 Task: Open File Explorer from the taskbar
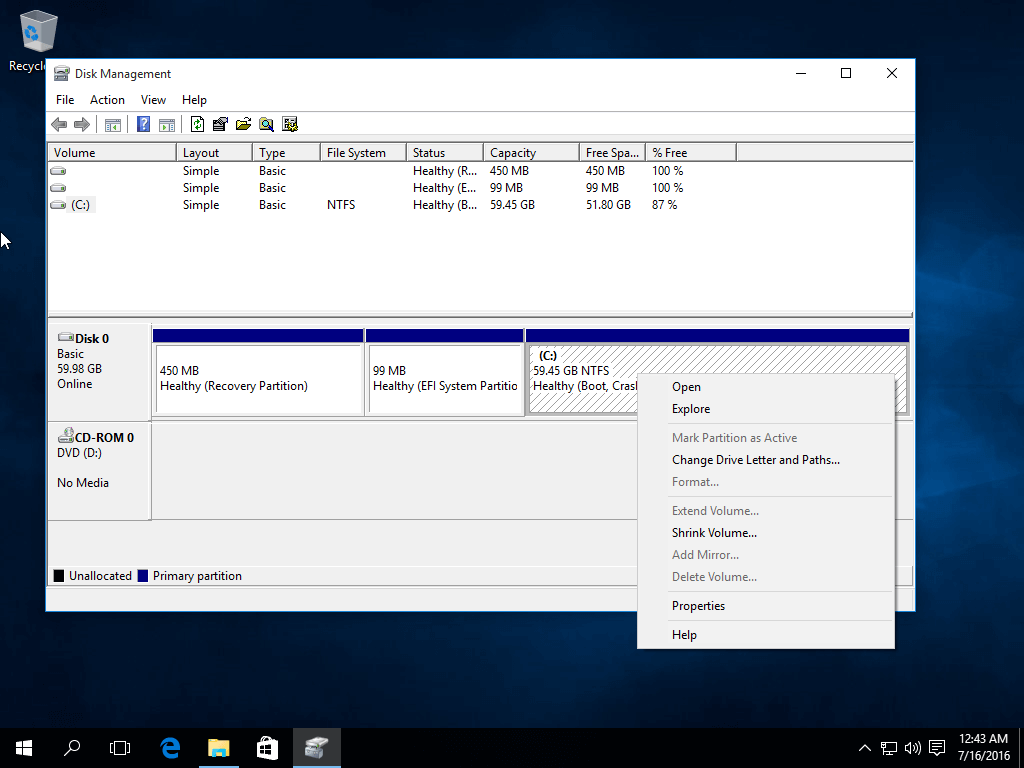tap(219, 747)
